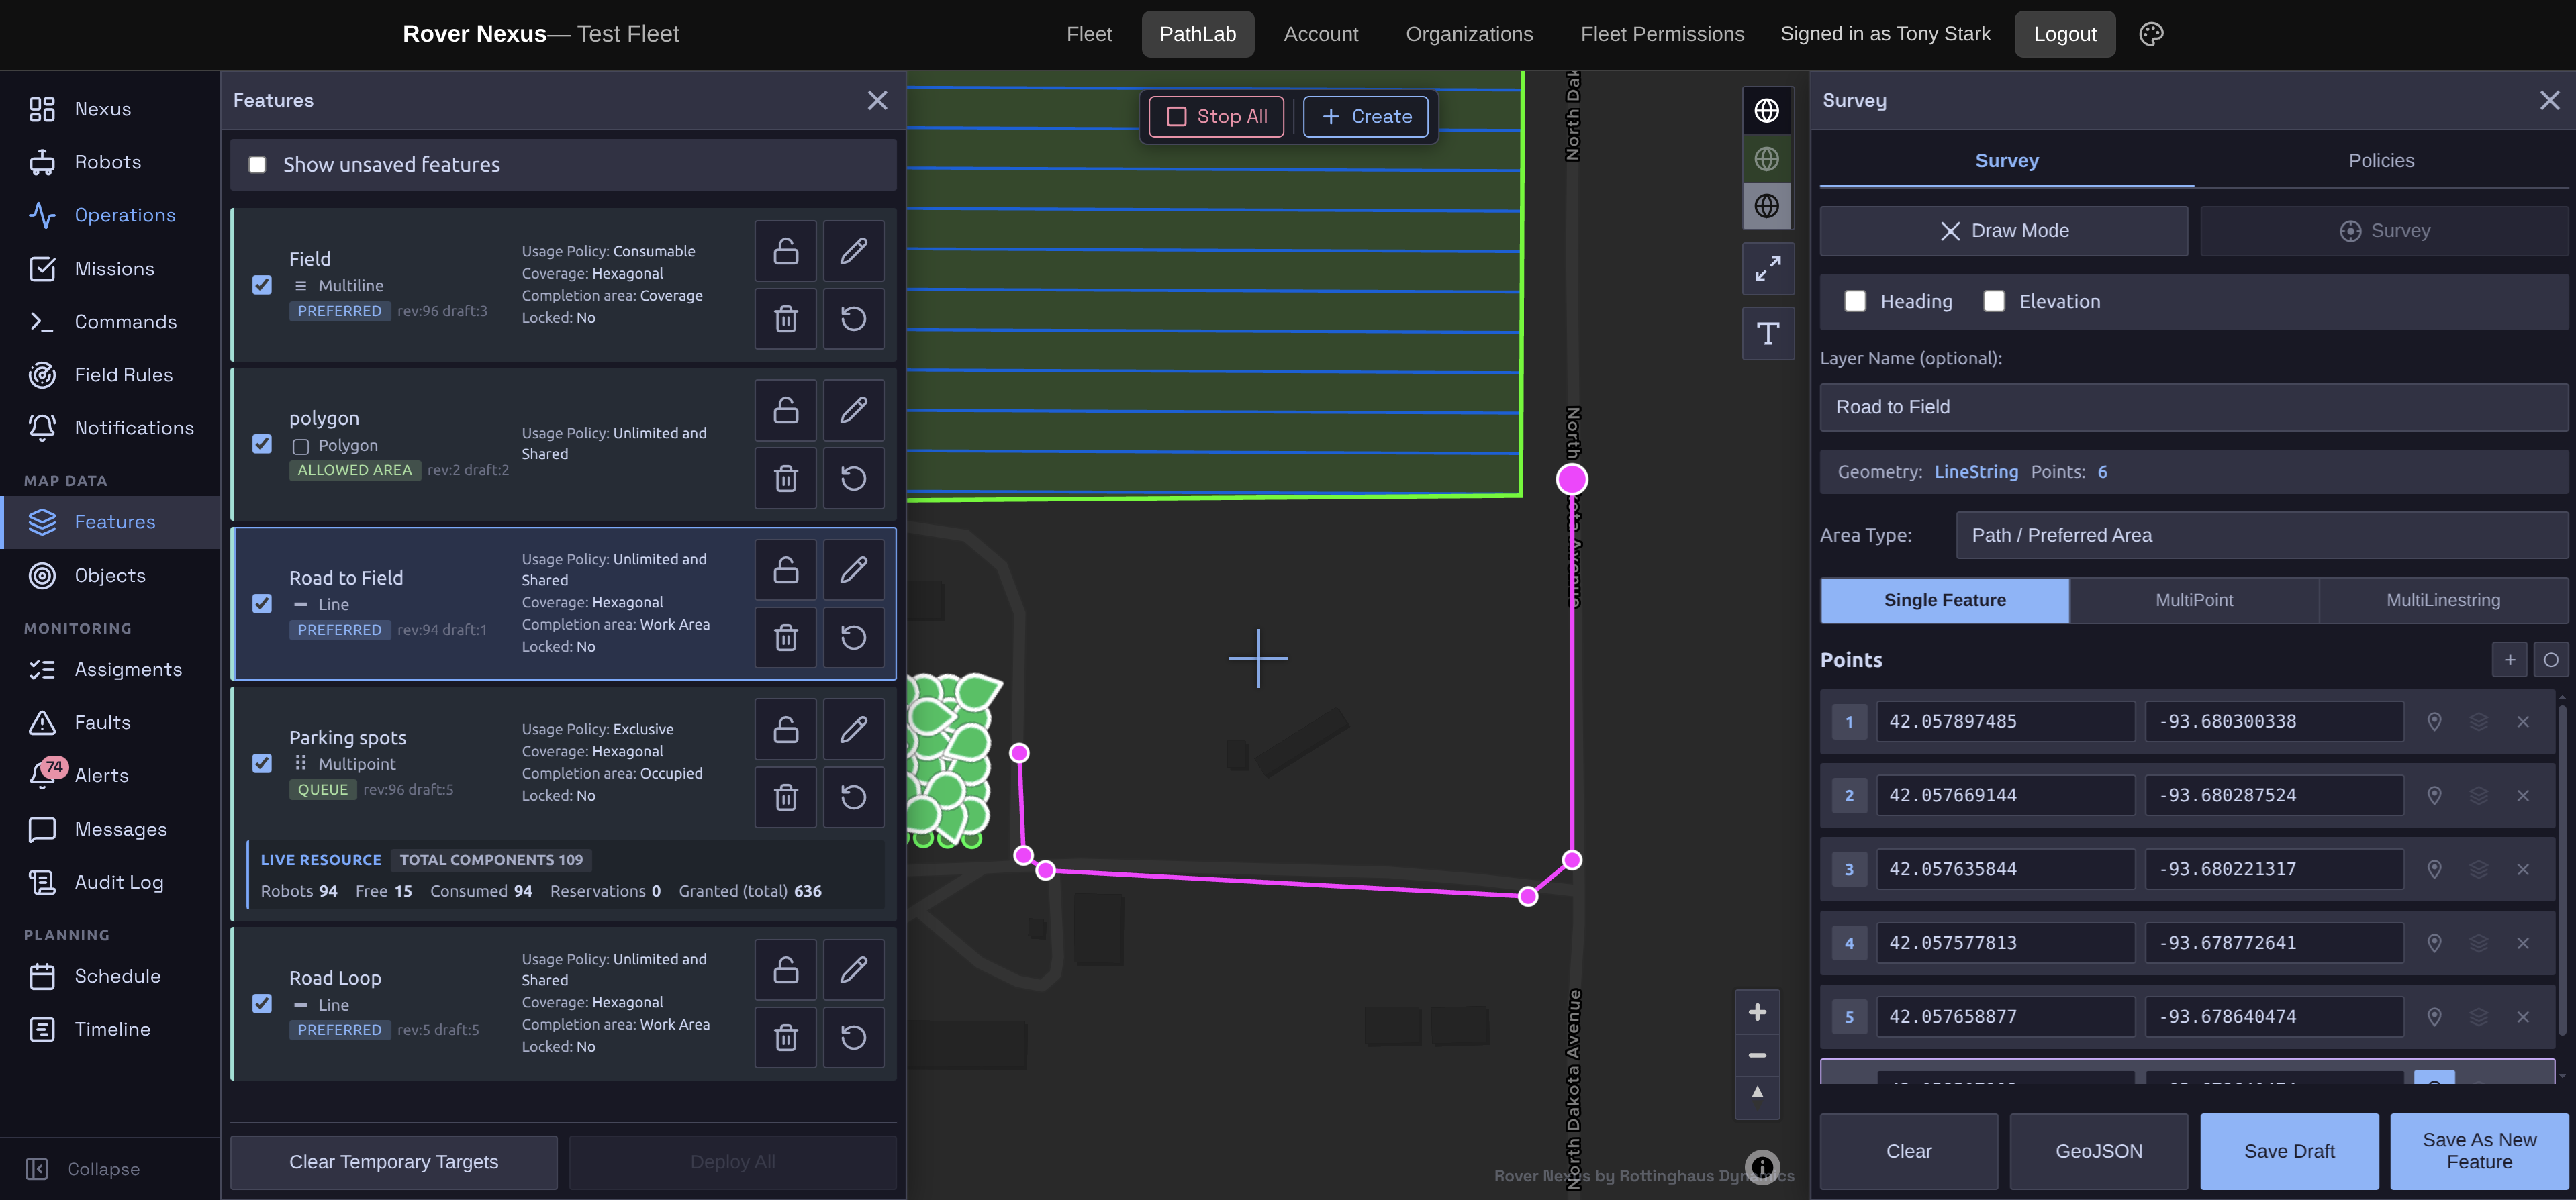This screenshot has width=2576, height=1200.
Task: Click Clear Temporary Targets
Action: (x=393, y=1162)
